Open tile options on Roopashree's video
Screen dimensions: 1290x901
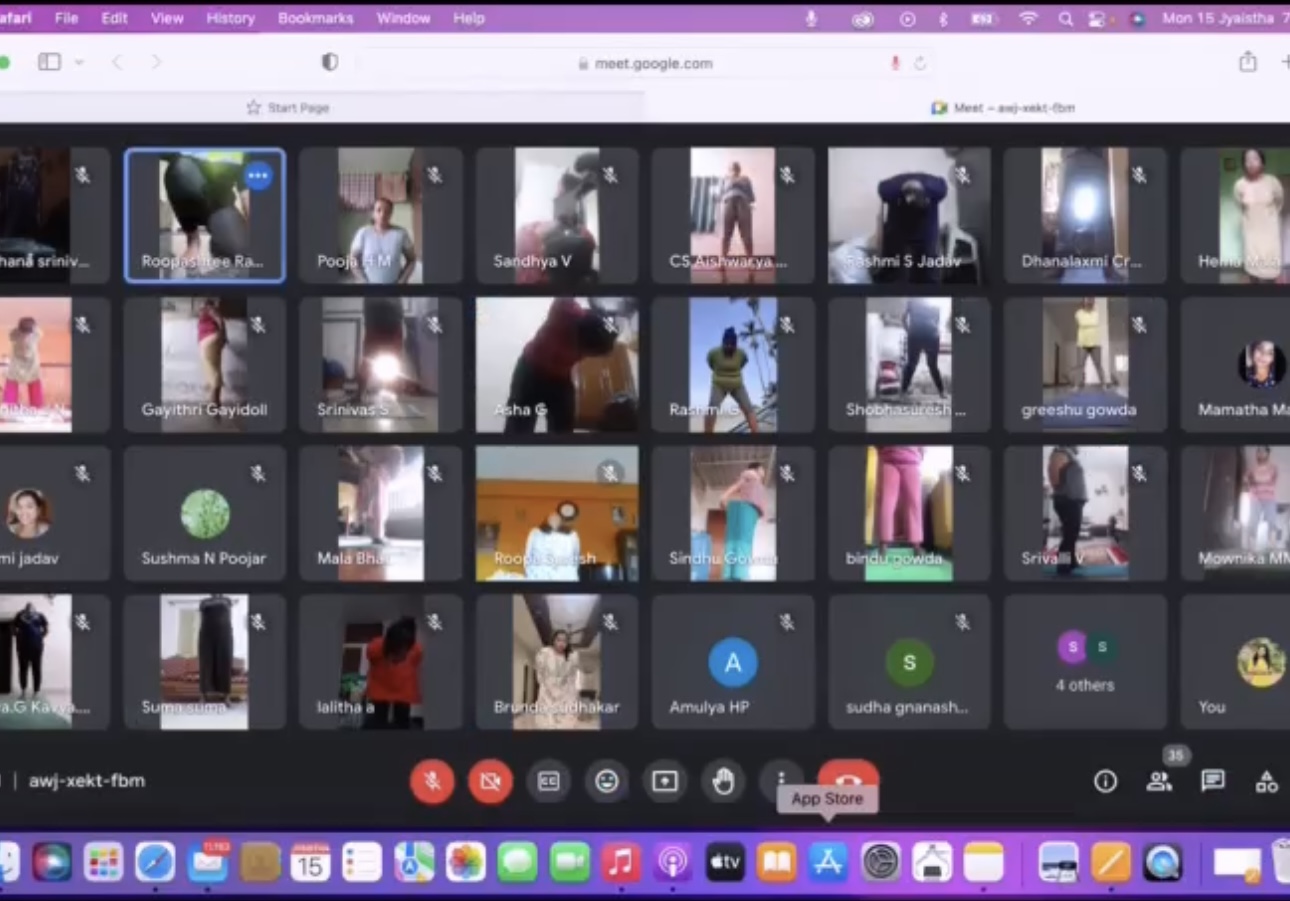tap(258, 175)
